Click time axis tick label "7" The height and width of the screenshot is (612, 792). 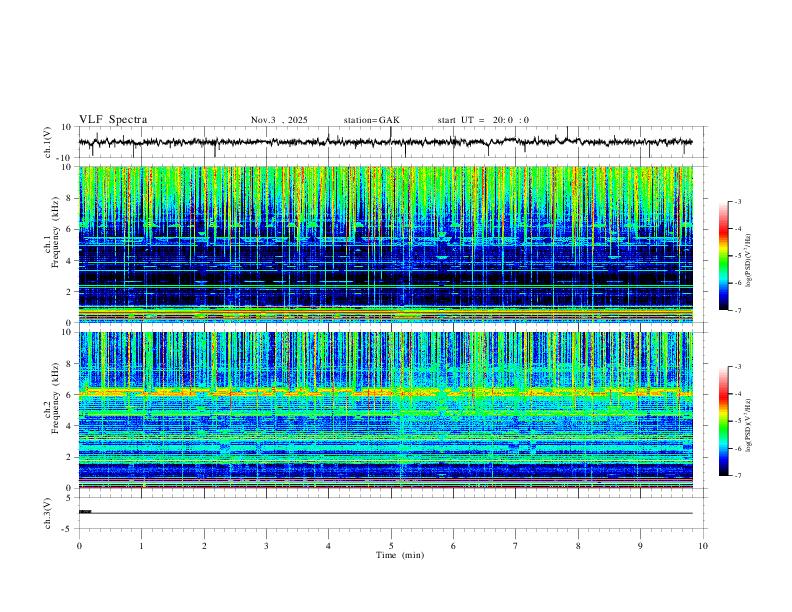tap(516, 546)
